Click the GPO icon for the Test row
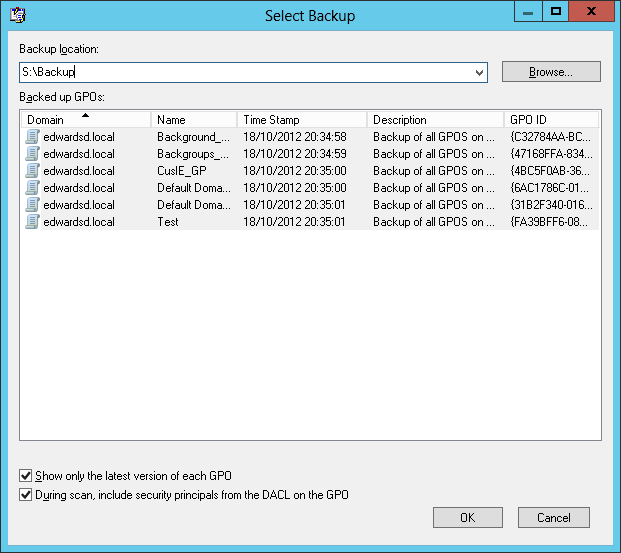Viewport: 621px width, 553px height. click(33, 222)
